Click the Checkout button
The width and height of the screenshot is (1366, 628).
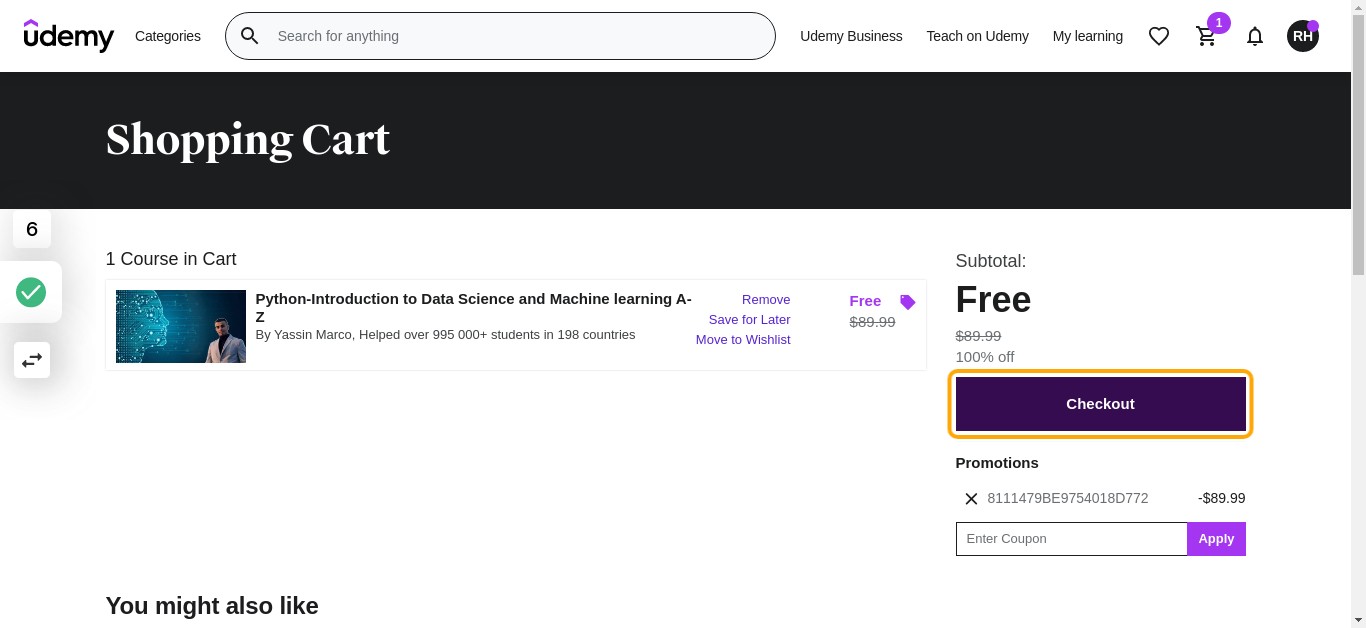(x=1101, y=404)
